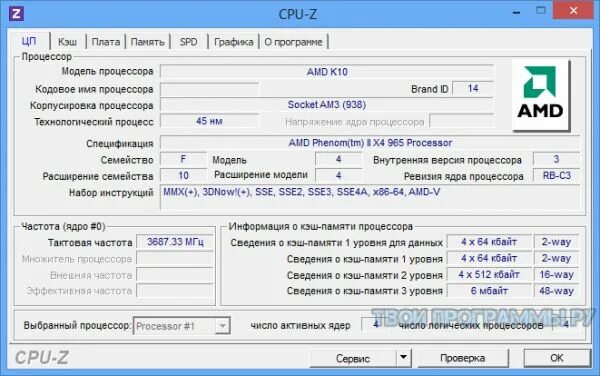
Task: Go to the SPD tab
Action: (189, 42)
